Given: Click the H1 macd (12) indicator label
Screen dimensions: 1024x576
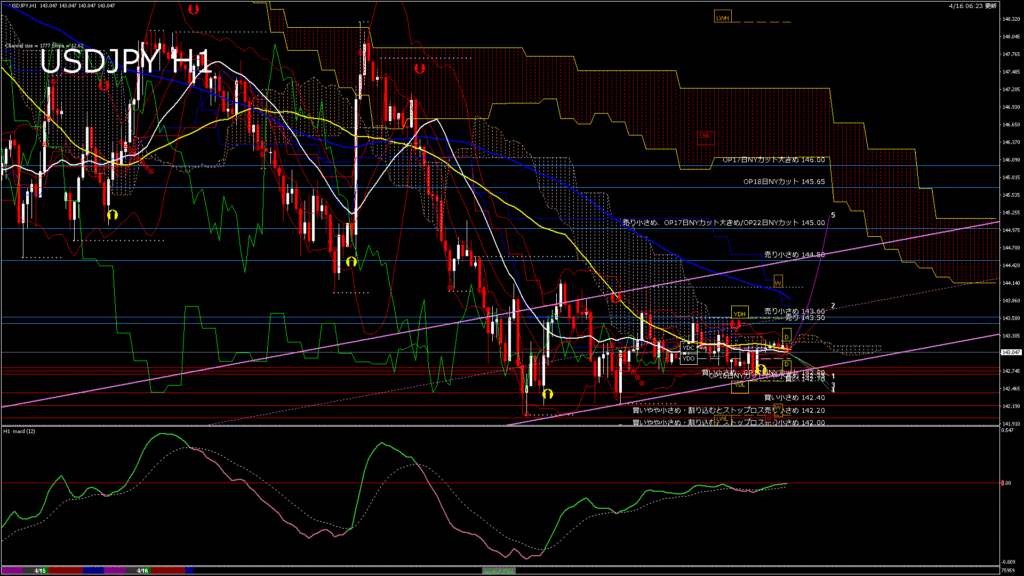Looking at the screenshot, I should pos(21,432).
